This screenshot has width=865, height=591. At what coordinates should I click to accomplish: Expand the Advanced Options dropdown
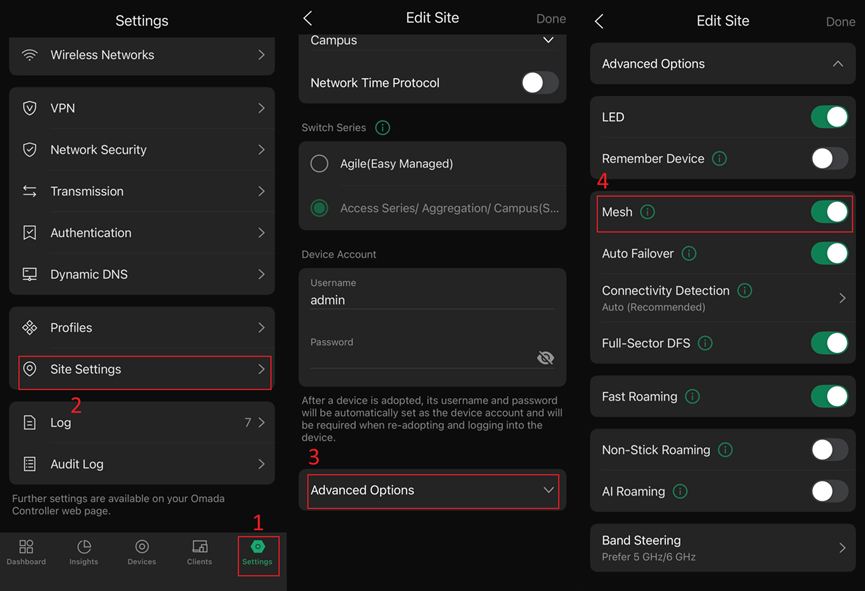(432, 490)
